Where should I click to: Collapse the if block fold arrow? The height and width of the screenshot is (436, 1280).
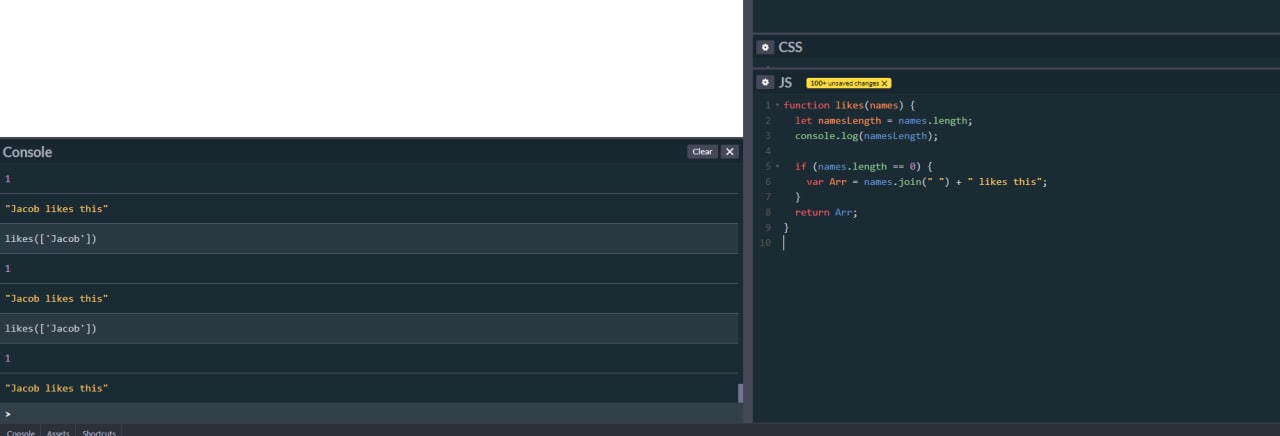777,166
